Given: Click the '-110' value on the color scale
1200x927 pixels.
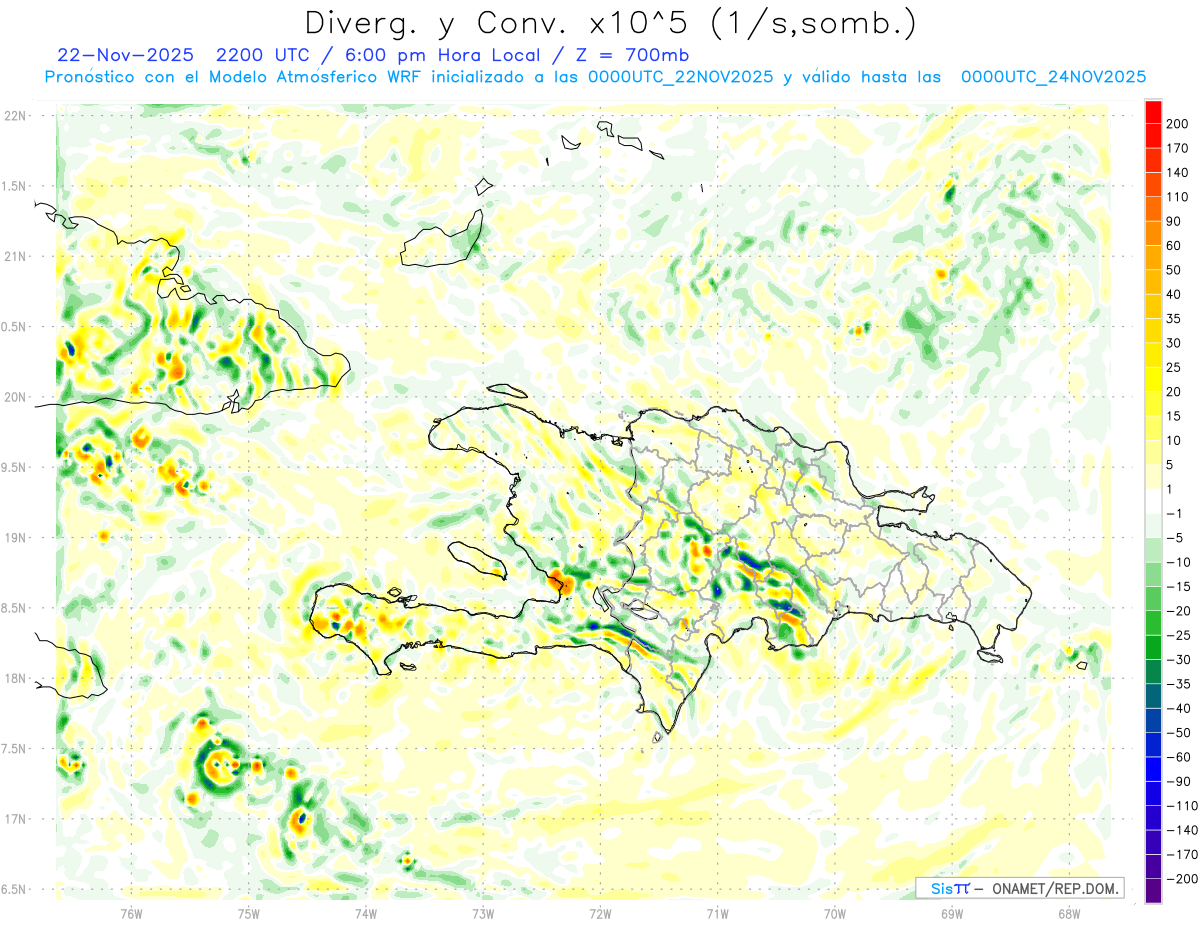Looking at the screenshot, I should 1181,805.
